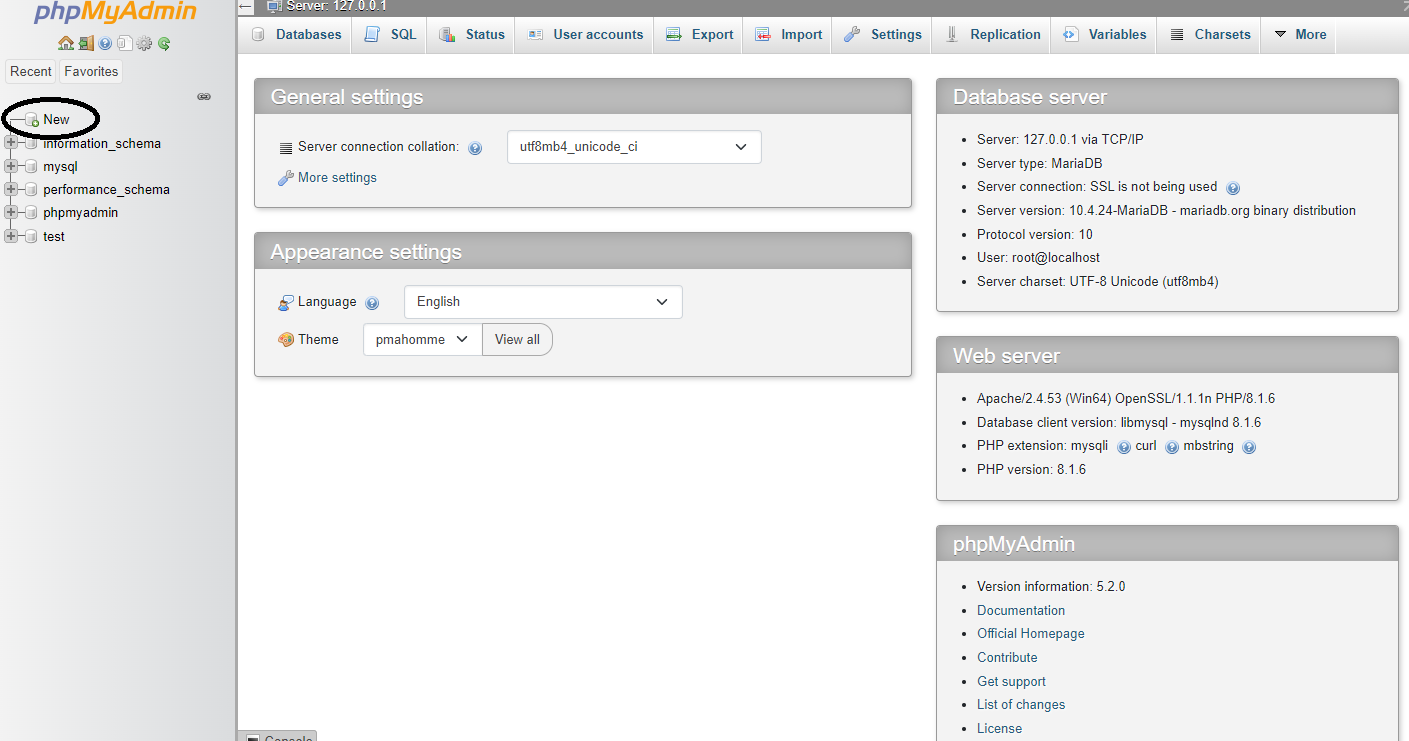Screen dimensions: 1409x741
Task: Select the mysql database name
Action: 60,167
